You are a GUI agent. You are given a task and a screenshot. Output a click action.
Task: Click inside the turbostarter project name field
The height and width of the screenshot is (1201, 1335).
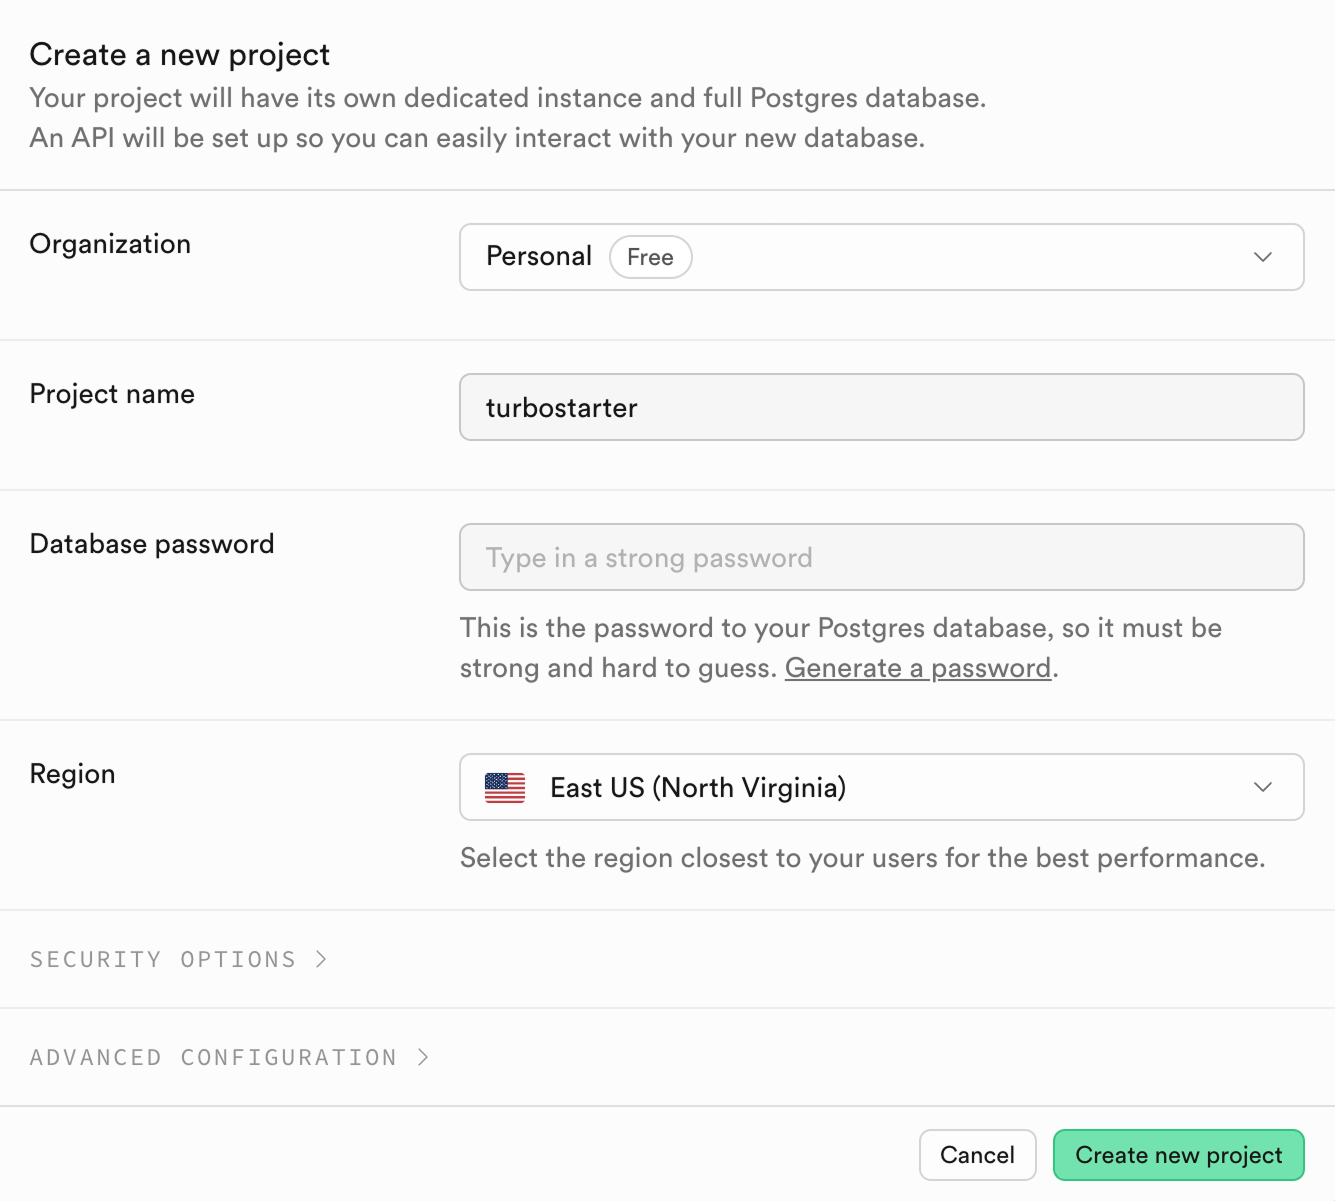881,407
